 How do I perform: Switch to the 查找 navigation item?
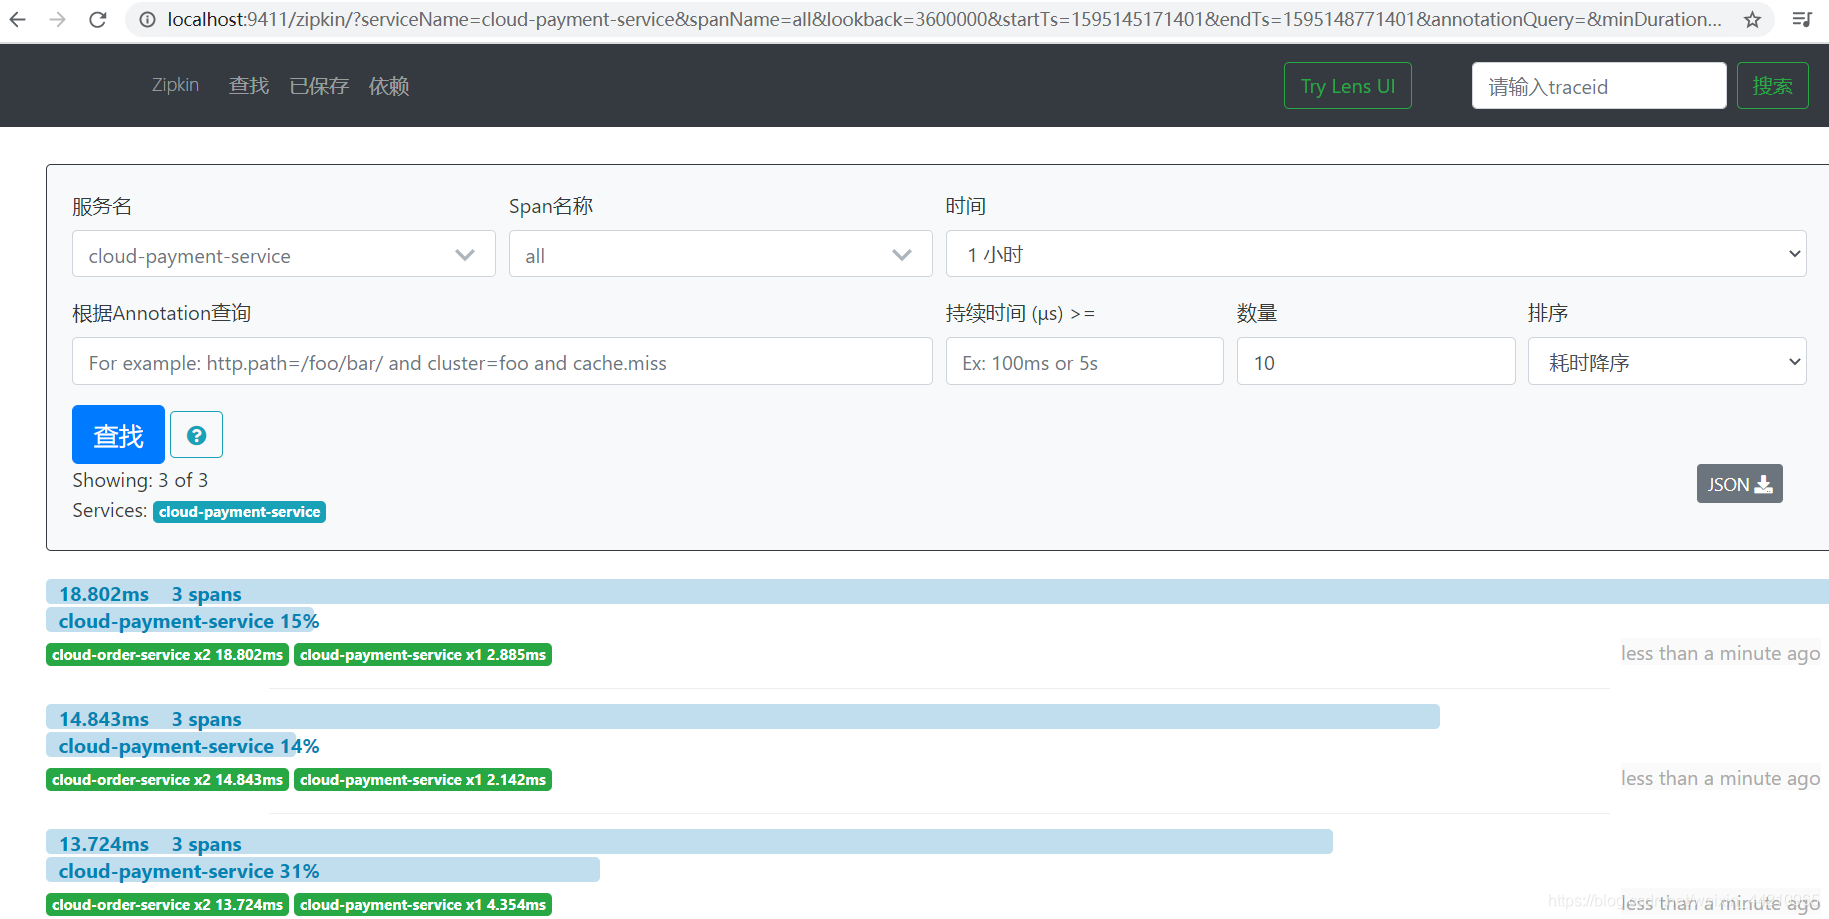coord(249,85)
